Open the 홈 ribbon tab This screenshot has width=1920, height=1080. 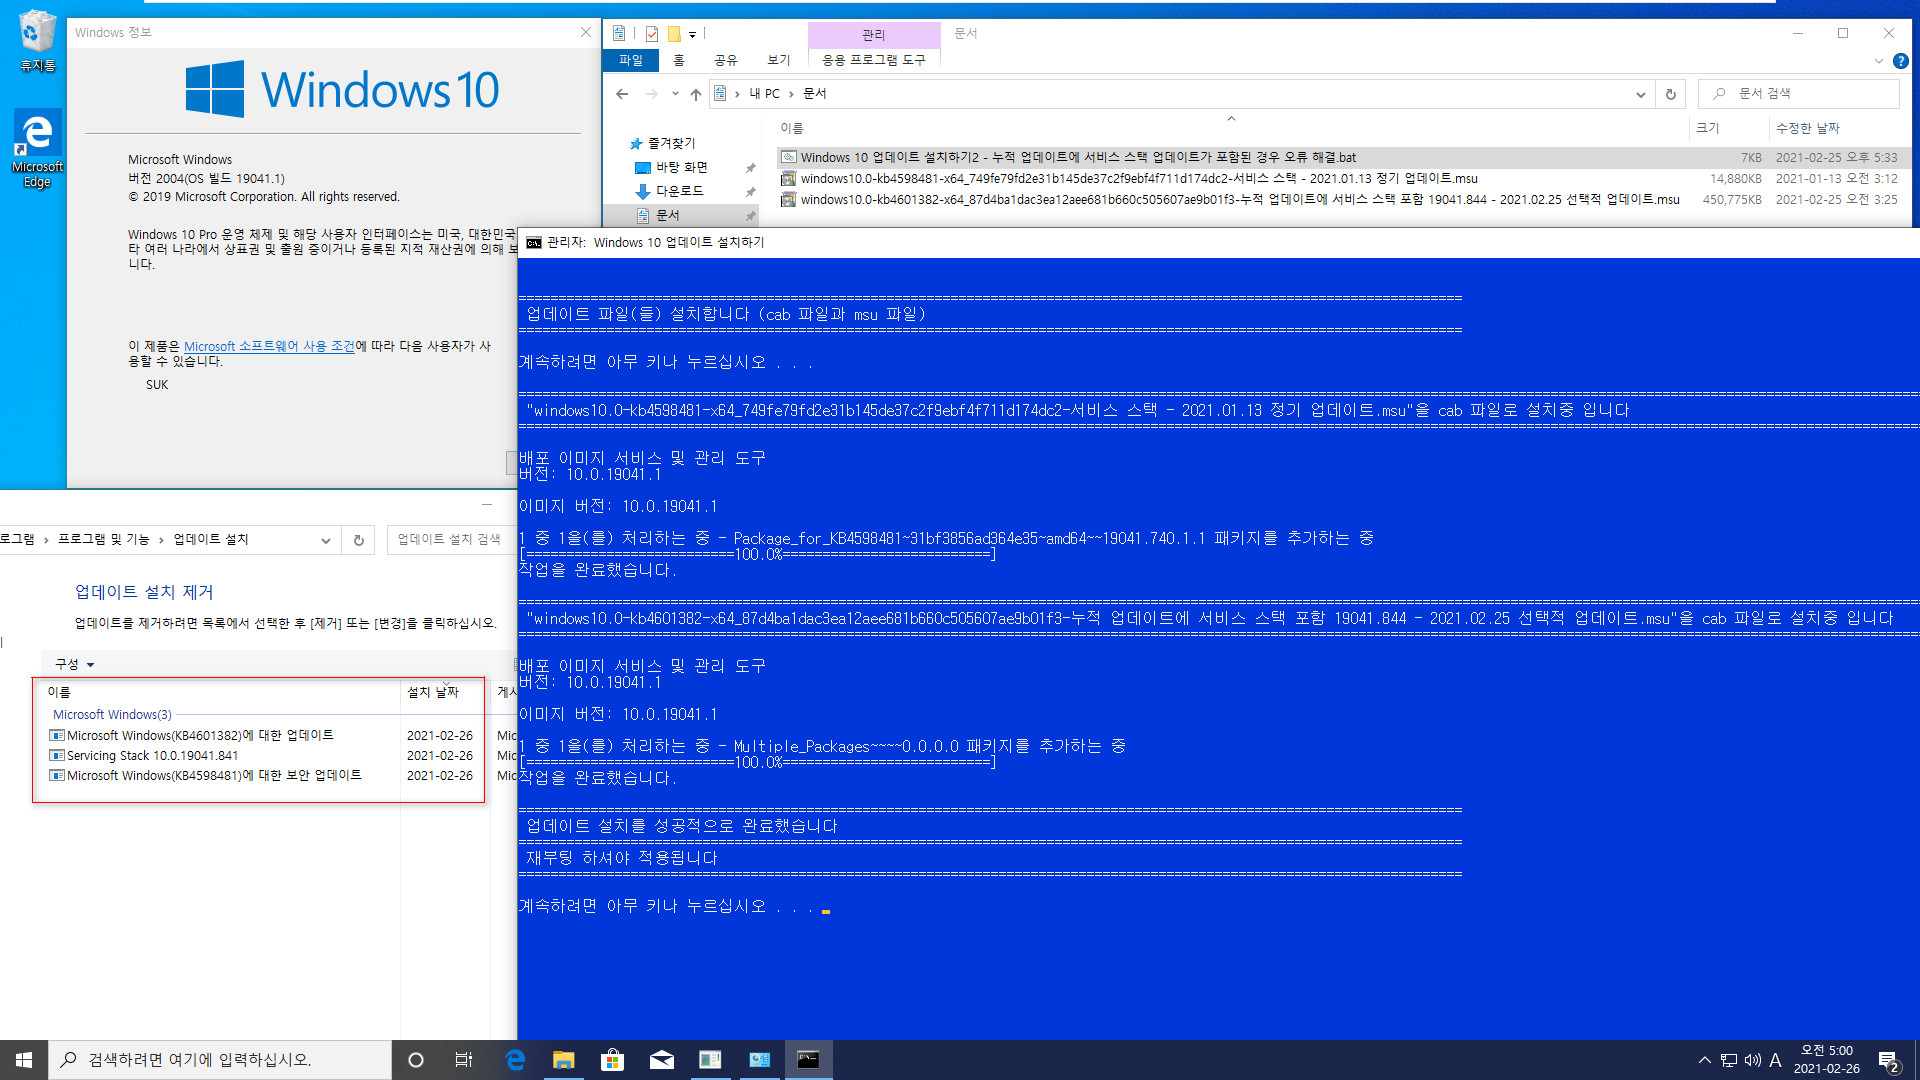[x=679, y=61]
